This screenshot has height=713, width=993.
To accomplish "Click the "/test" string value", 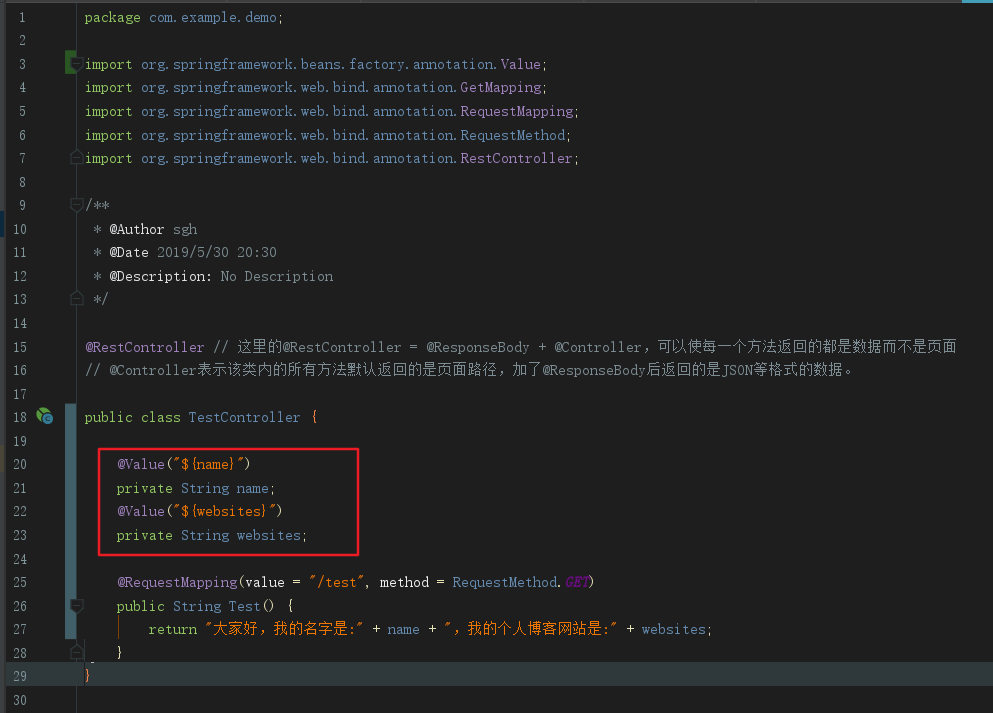I will pyautogui.click(x=336, y=582).
